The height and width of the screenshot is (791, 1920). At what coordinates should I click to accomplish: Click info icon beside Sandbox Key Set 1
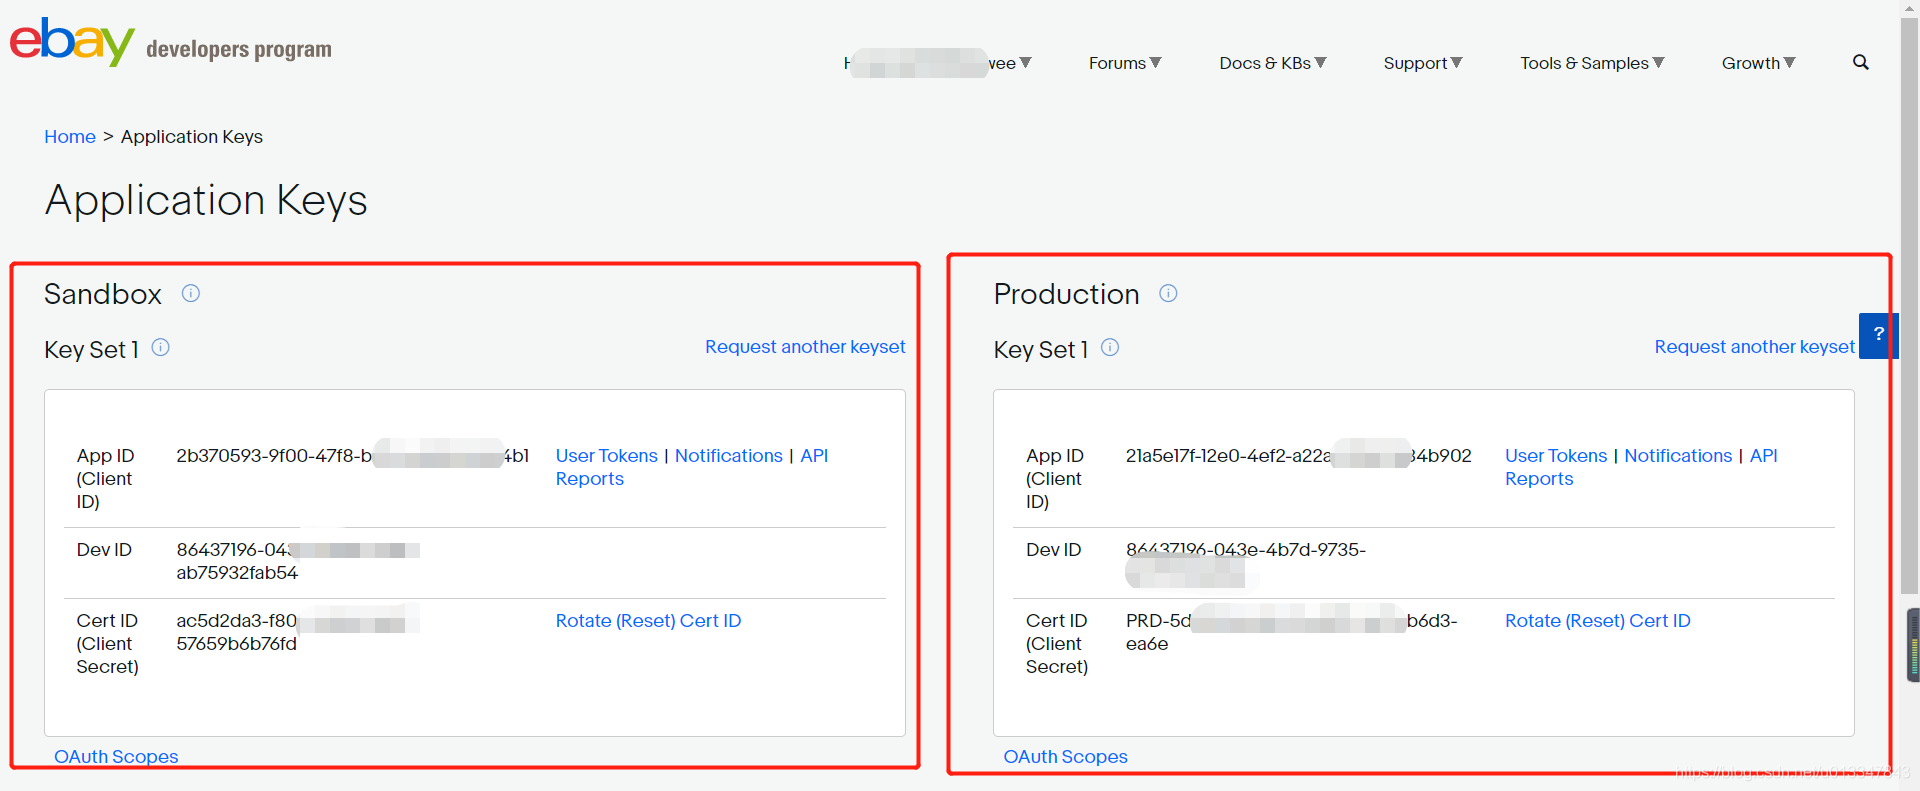[x=160, y=347]
